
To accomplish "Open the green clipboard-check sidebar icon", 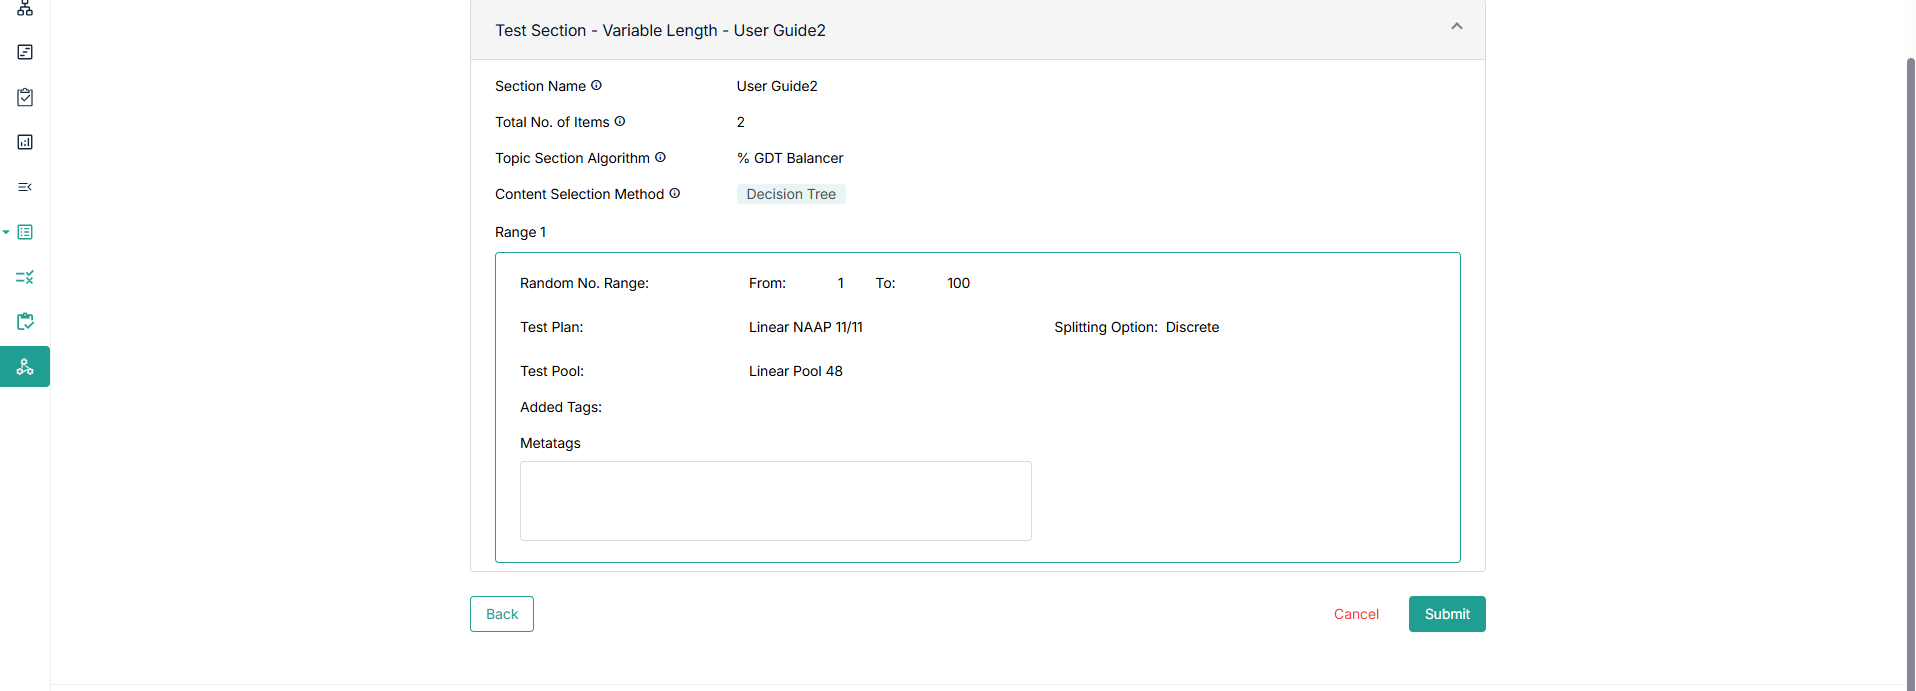I will 25,321.
